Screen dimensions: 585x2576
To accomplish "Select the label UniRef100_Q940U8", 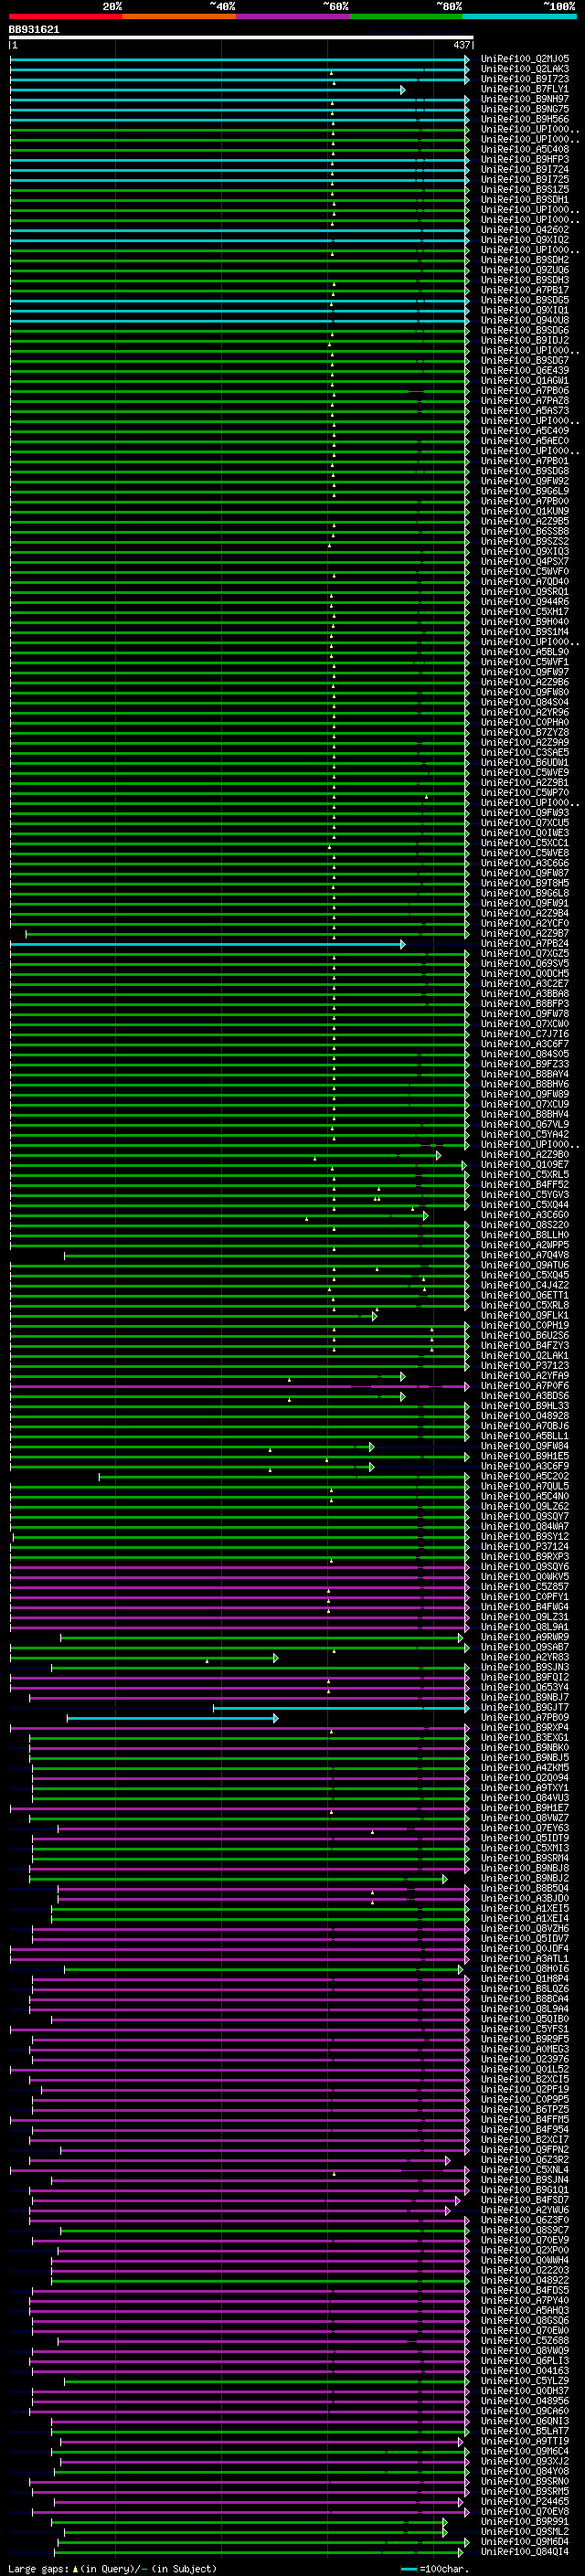I will click(x=525, y=321).
